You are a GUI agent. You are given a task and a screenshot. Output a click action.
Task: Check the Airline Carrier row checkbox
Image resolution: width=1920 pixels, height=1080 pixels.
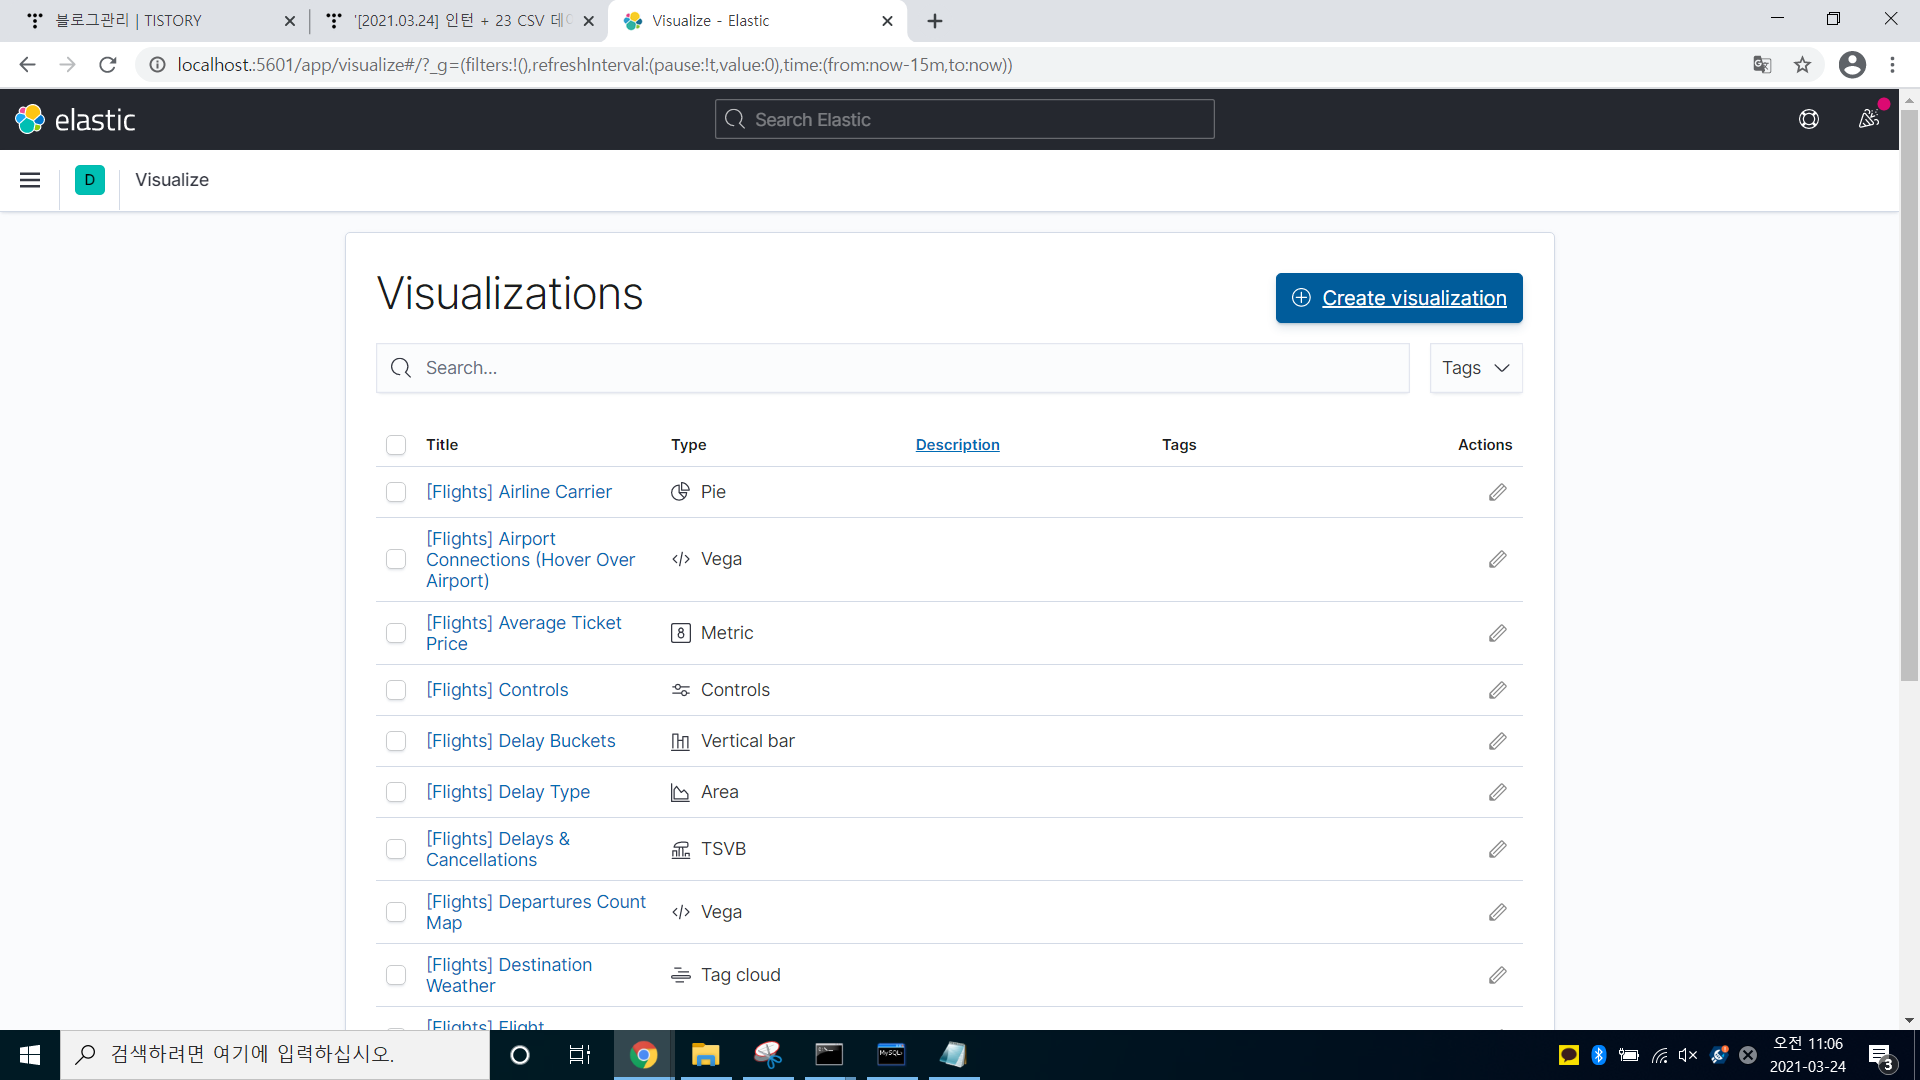click(x=396, y=492)
